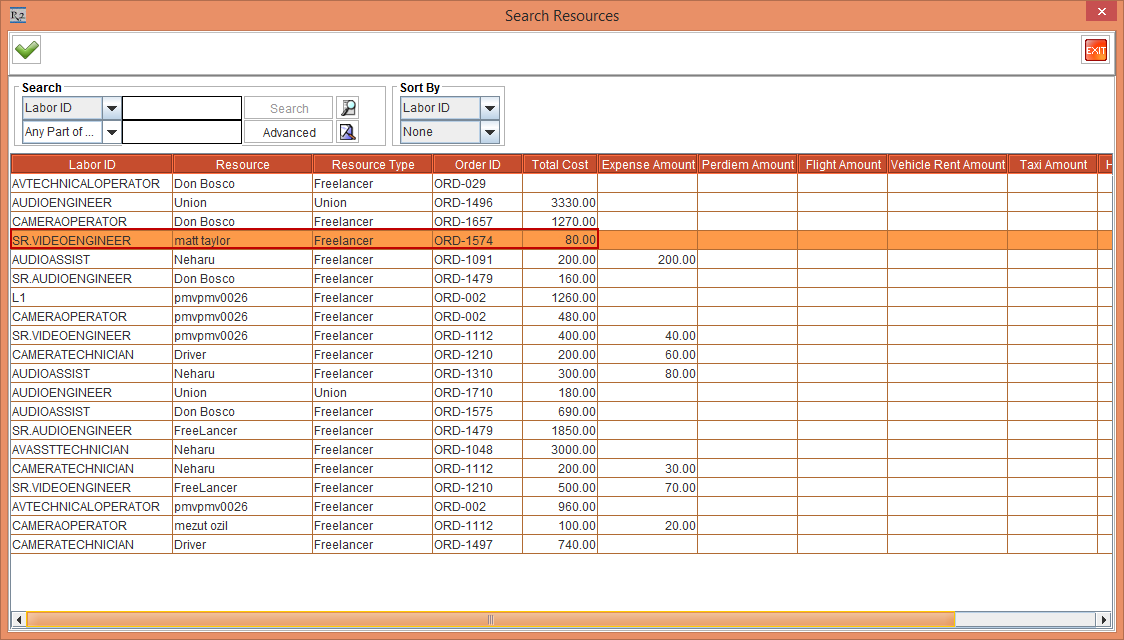Open the secondary sort dropdown showing None
Screen dimensions: 1124x640
(489, 131)
